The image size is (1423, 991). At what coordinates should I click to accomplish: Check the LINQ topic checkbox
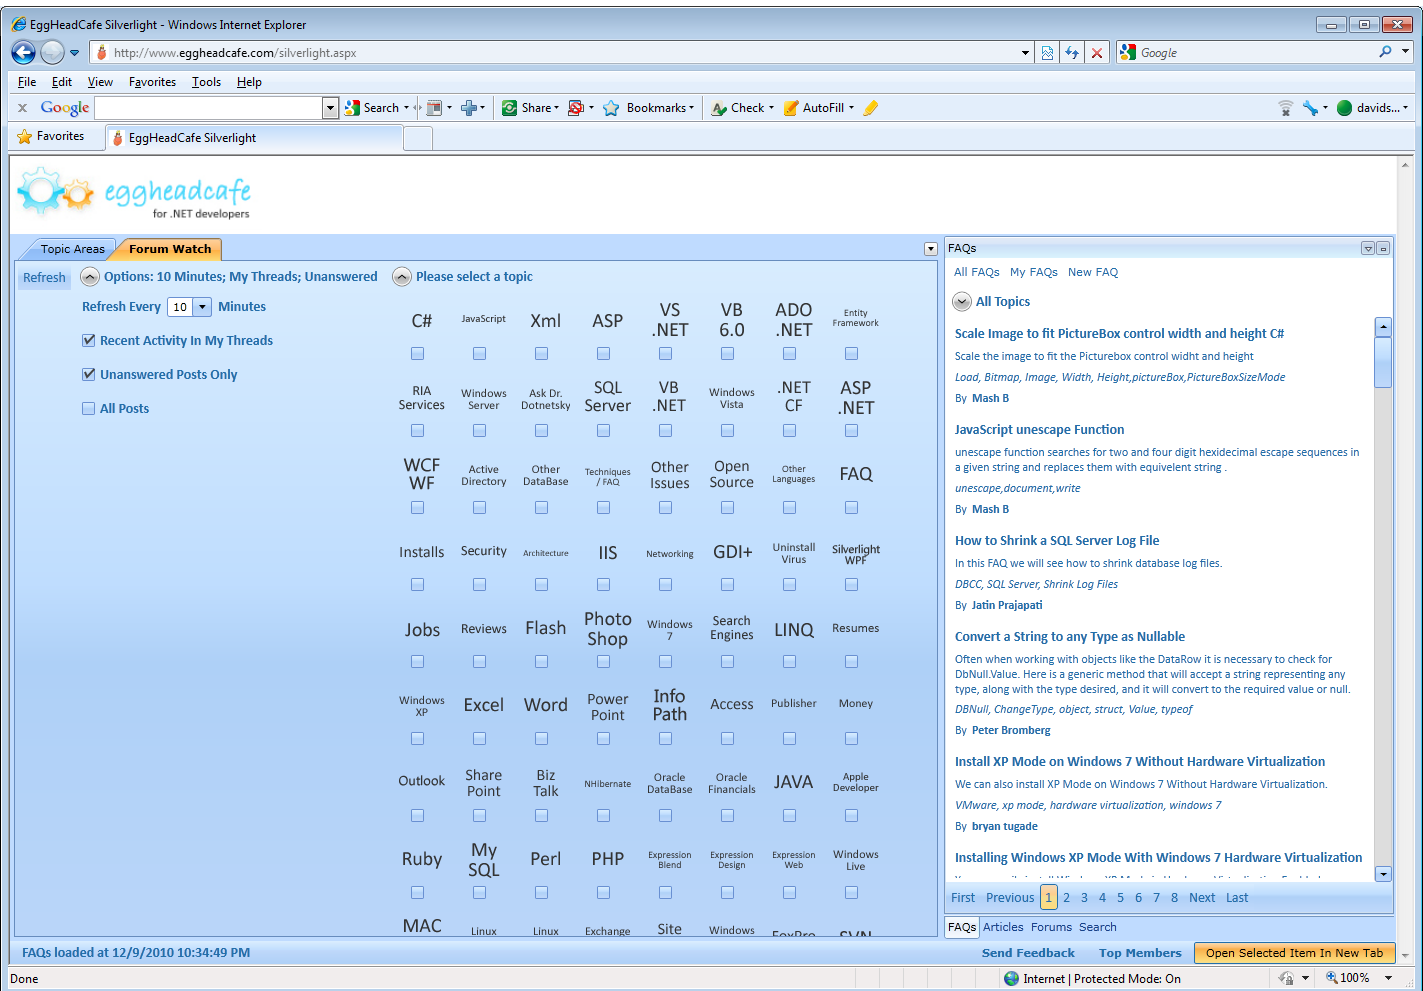789,662
